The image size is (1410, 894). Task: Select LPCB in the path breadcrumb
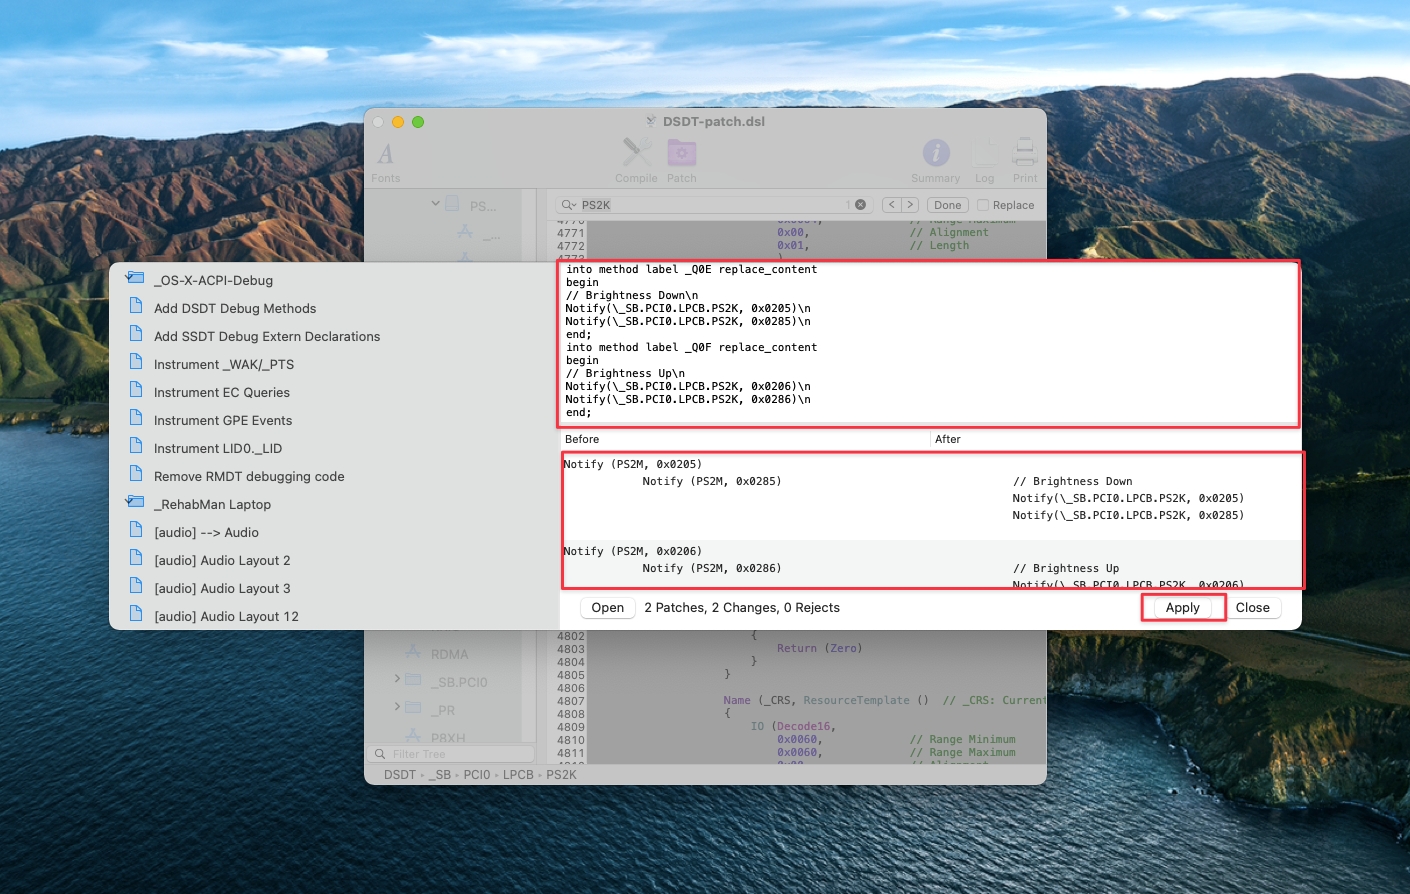(518, 775)
